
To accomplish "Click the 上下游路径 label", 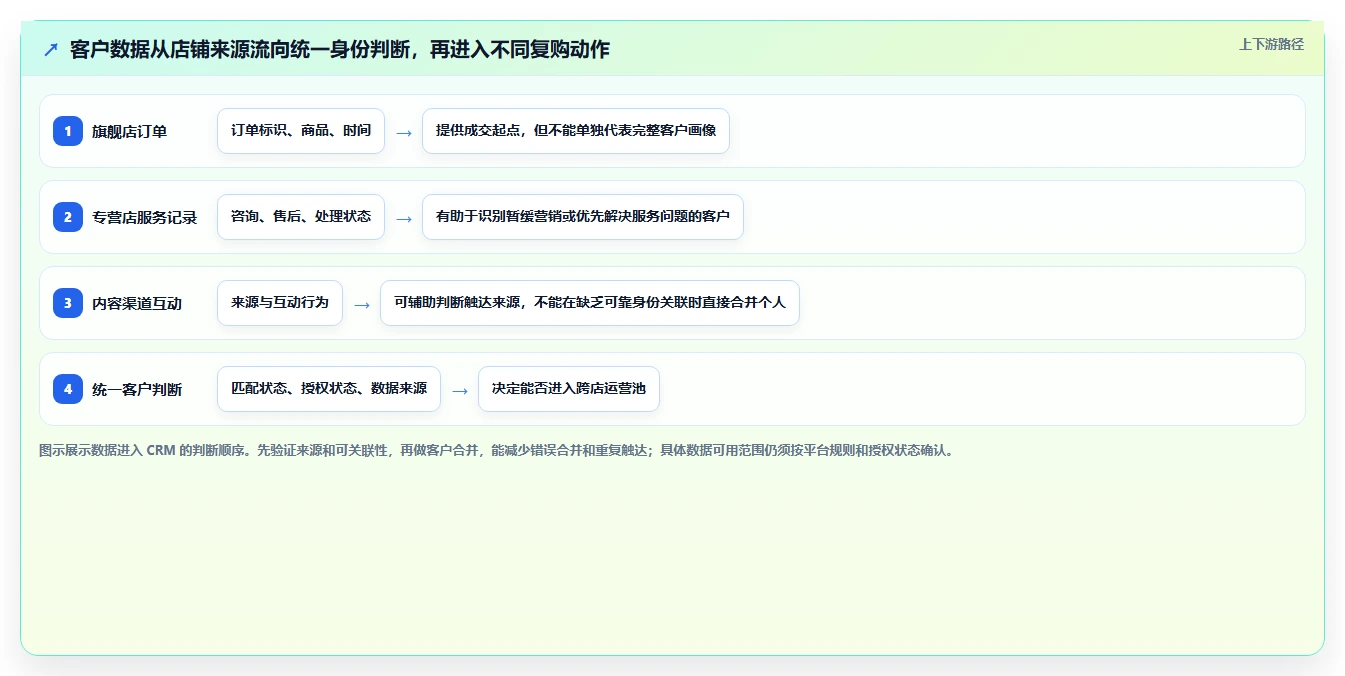I will point(1271,44).
